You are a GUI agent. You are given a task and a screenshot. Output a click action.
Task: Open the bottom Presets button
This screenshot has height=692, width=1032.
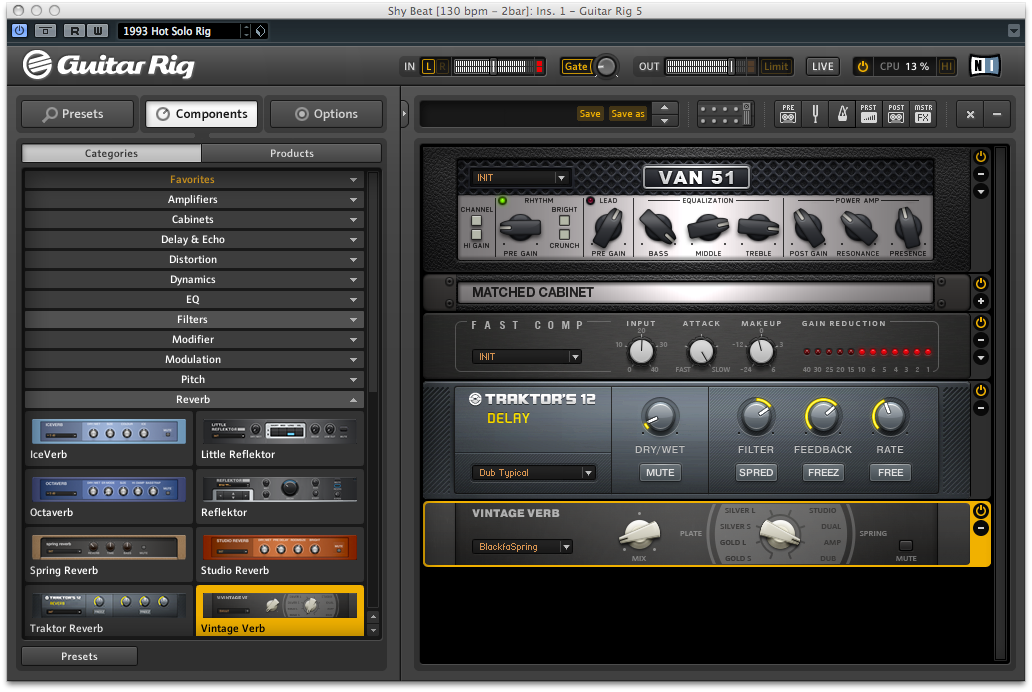(x=80, y=656)
